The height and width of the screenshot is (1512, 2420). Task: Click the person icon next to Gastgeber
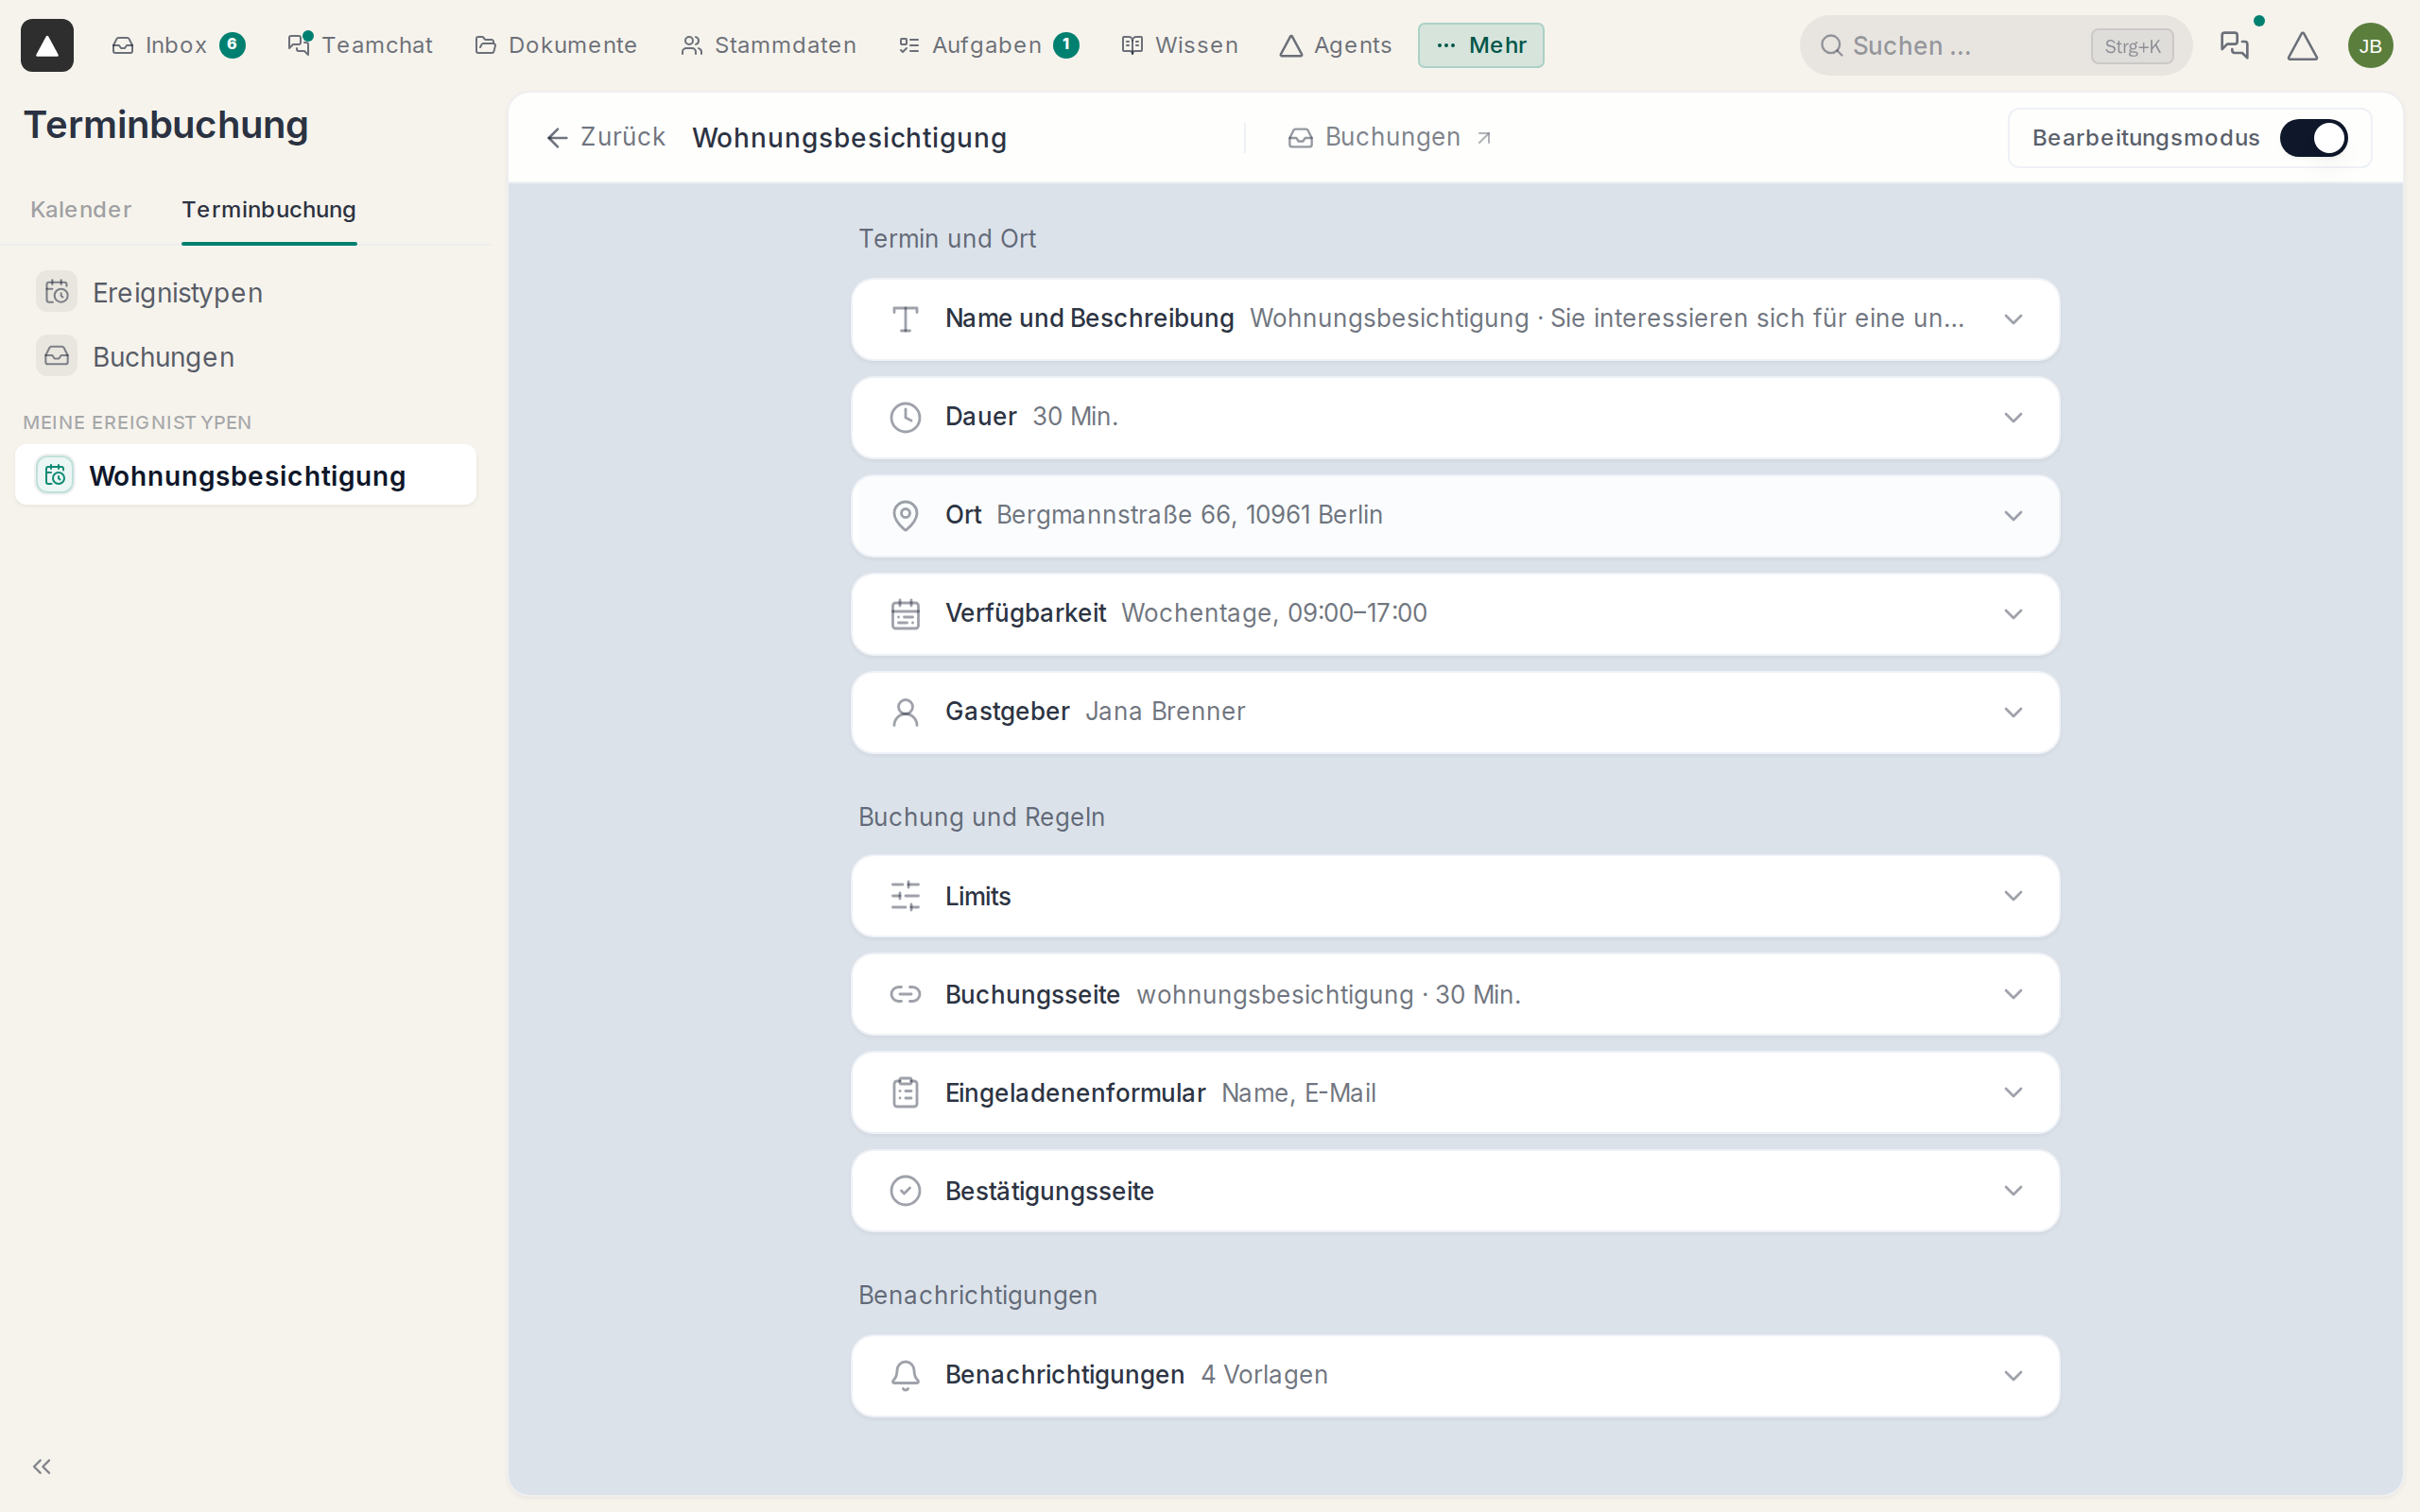pos(905,712)
